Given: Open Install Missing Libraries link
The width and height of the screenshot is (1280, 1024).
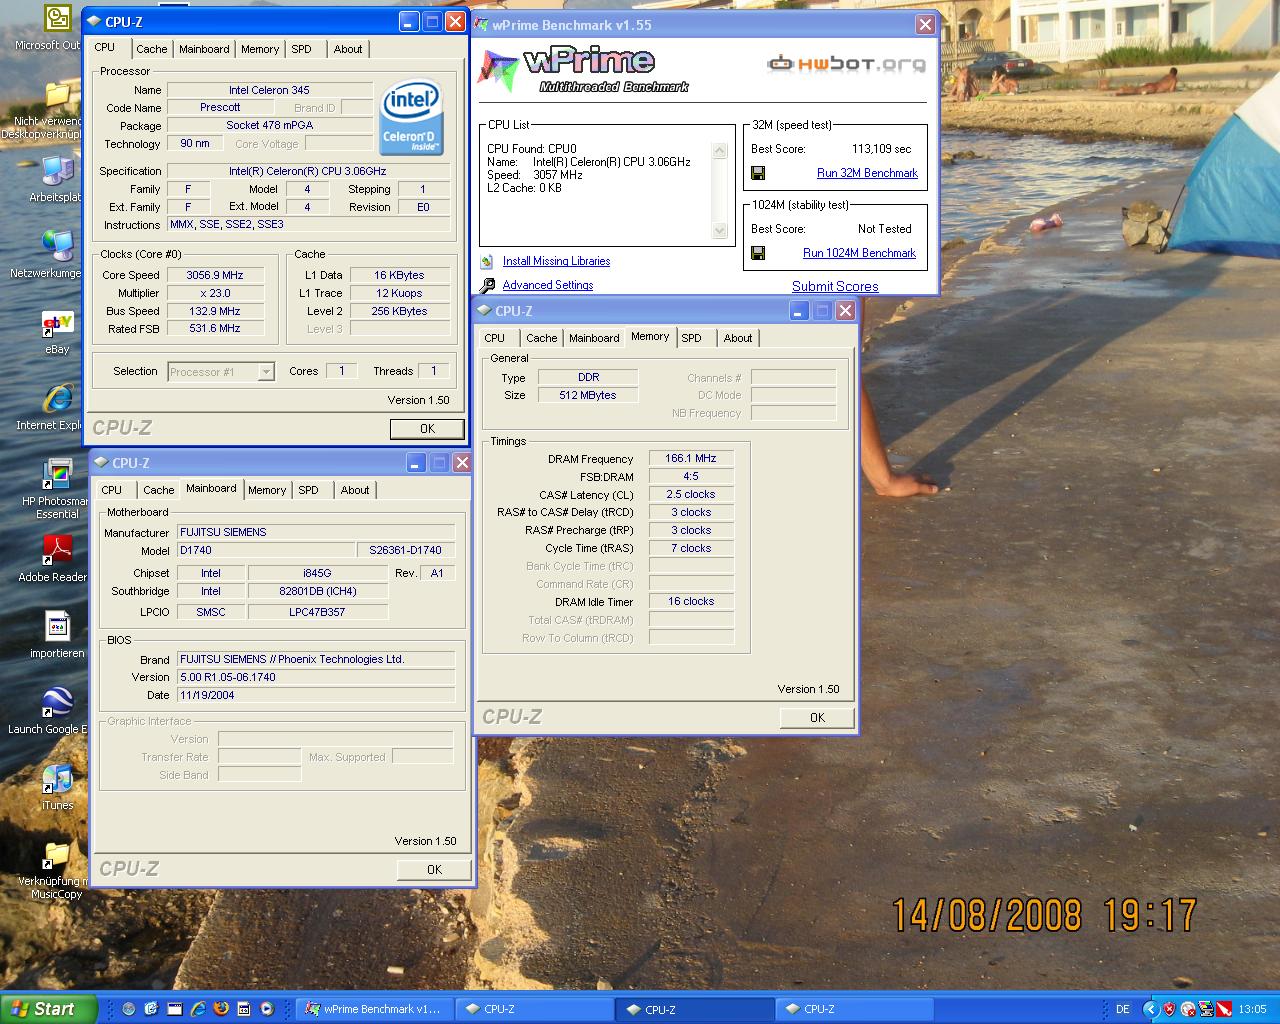Looking at the screenshot, I should [x=556, y=261].
